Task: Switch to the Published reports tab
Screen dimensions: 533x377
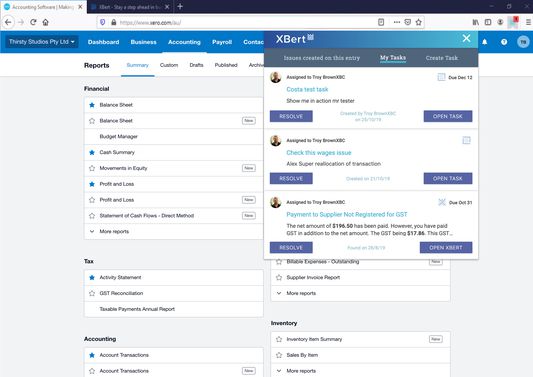Action: 226,65
